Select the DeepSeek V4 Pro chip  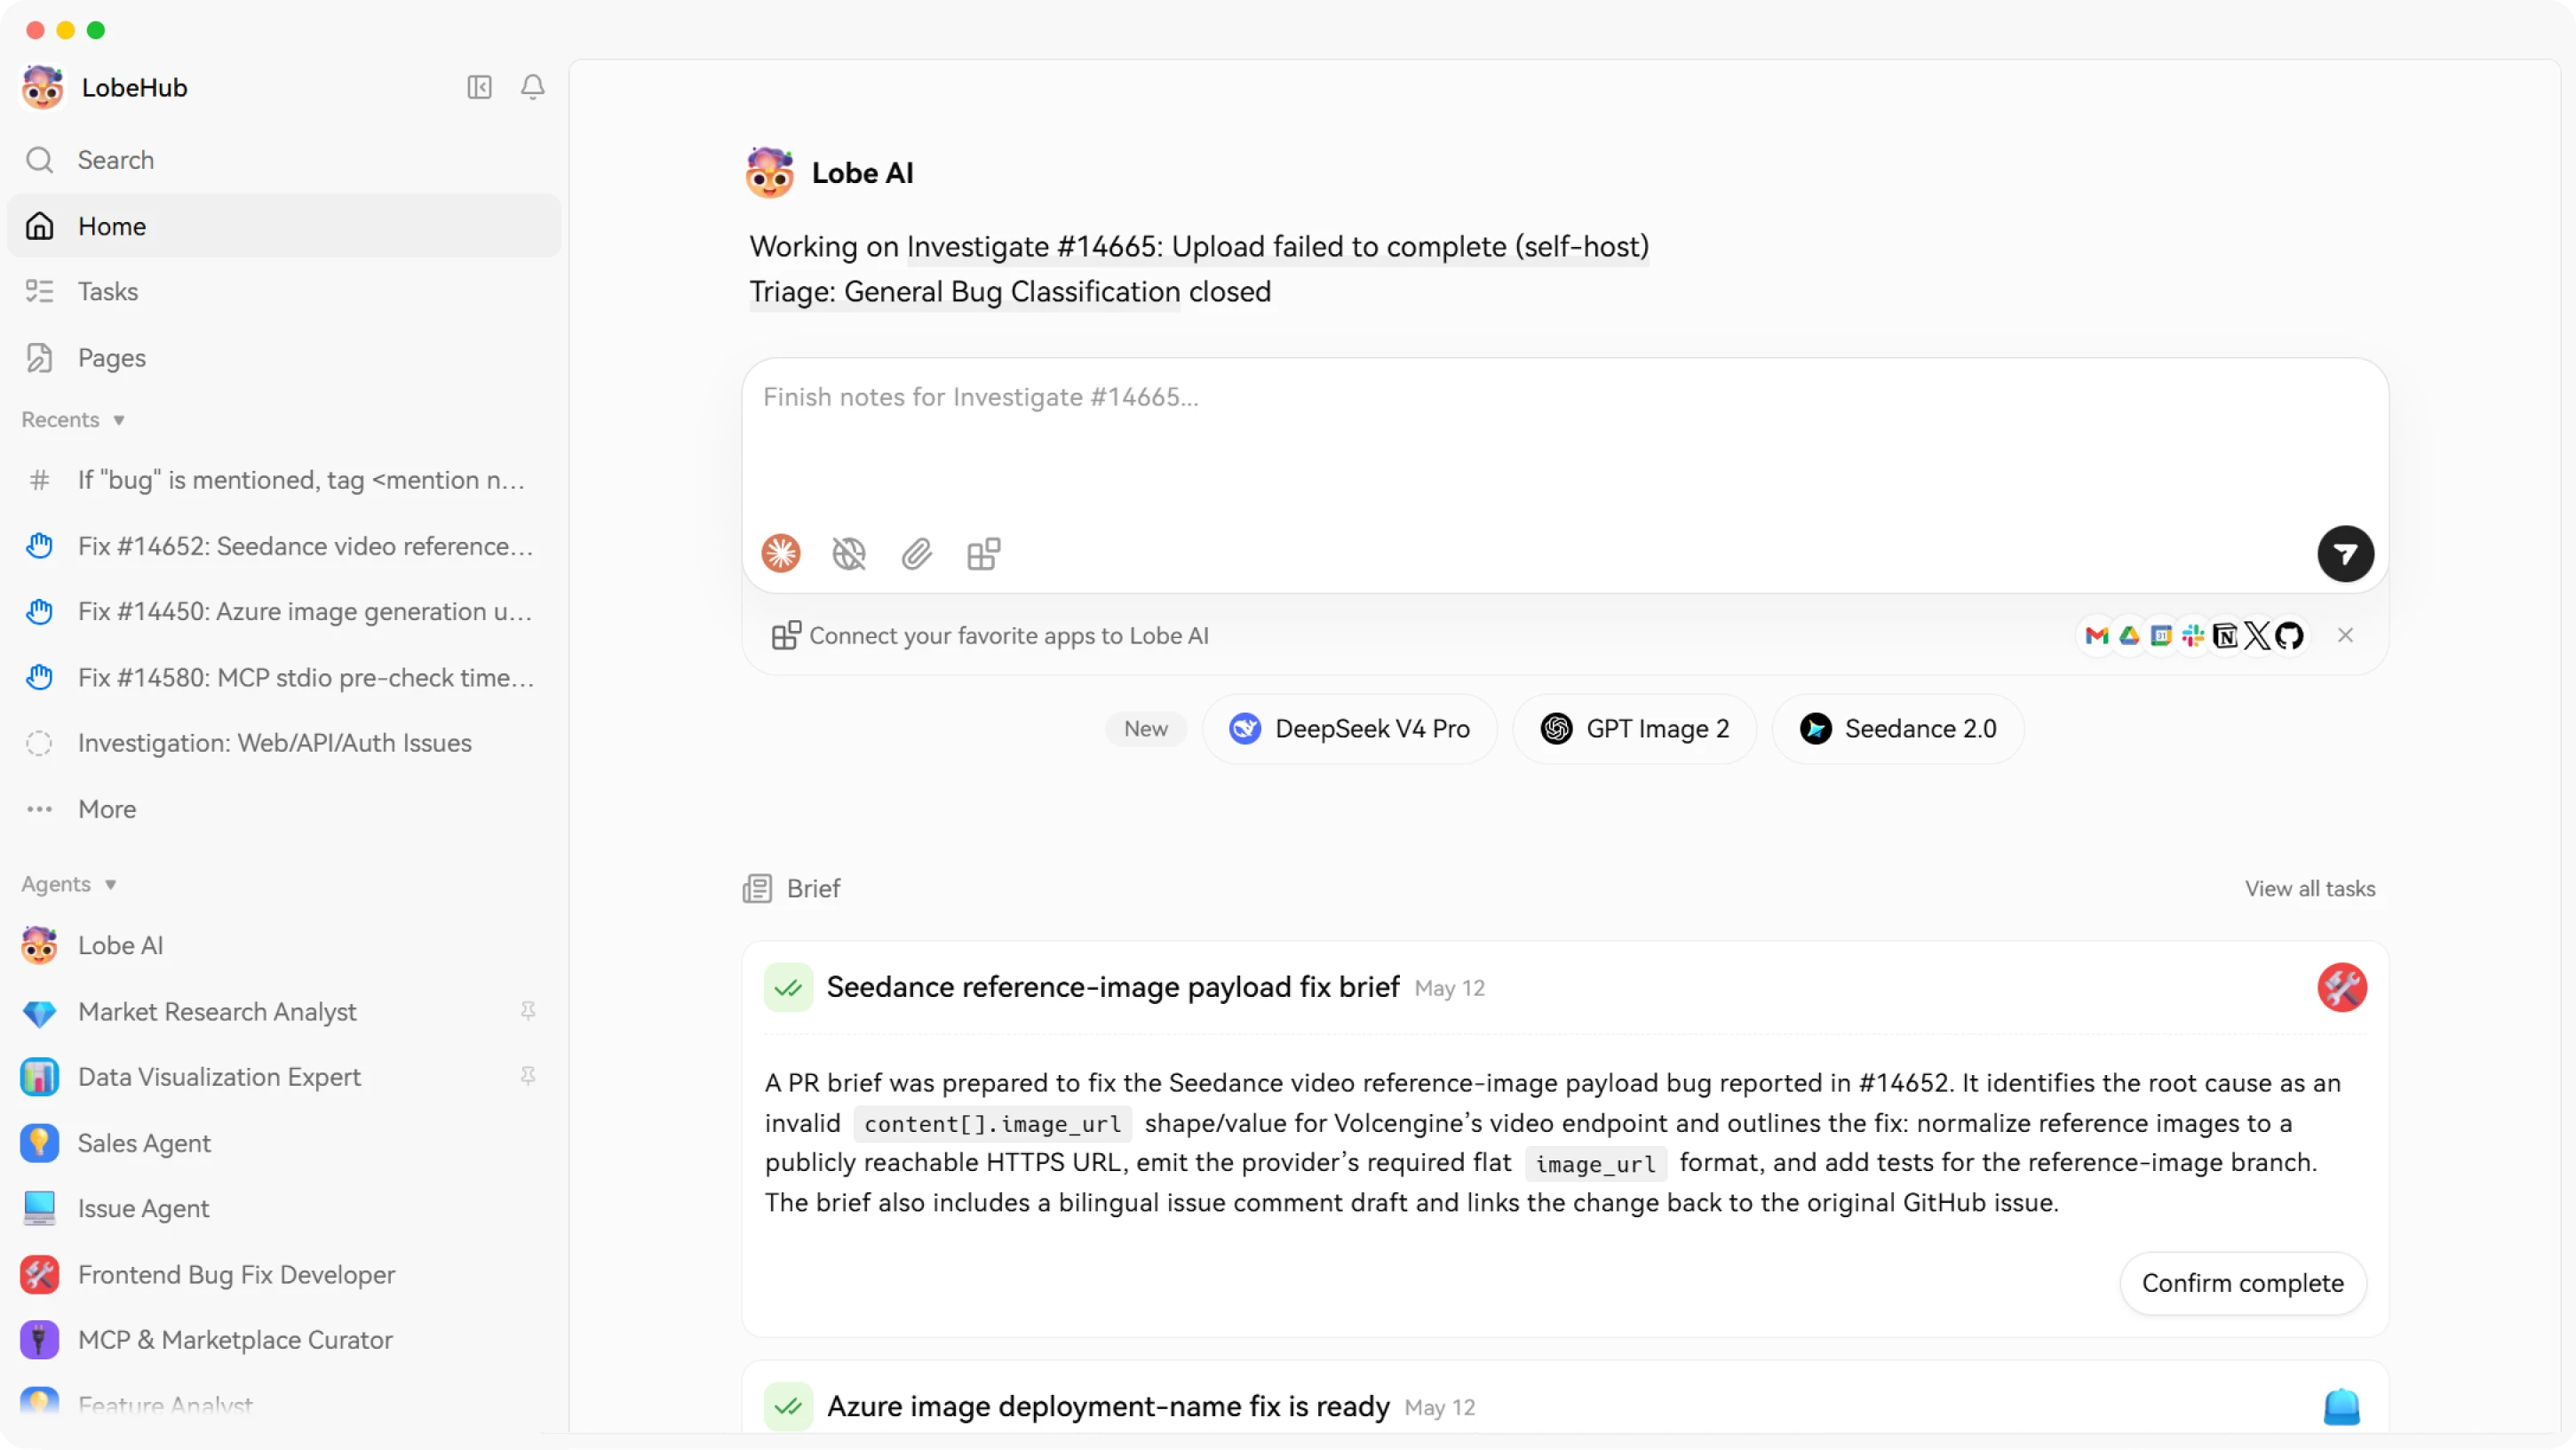point(1349,729)
